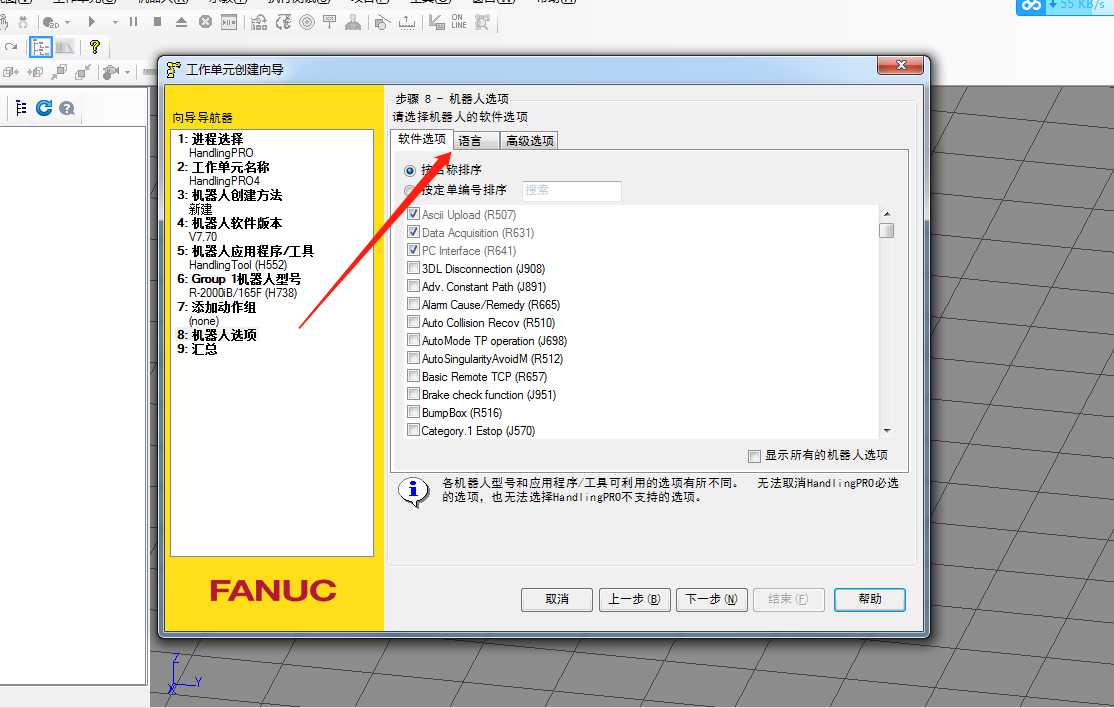Check Alarm Cause/Remedy (R665)

[x=413, y=304]
